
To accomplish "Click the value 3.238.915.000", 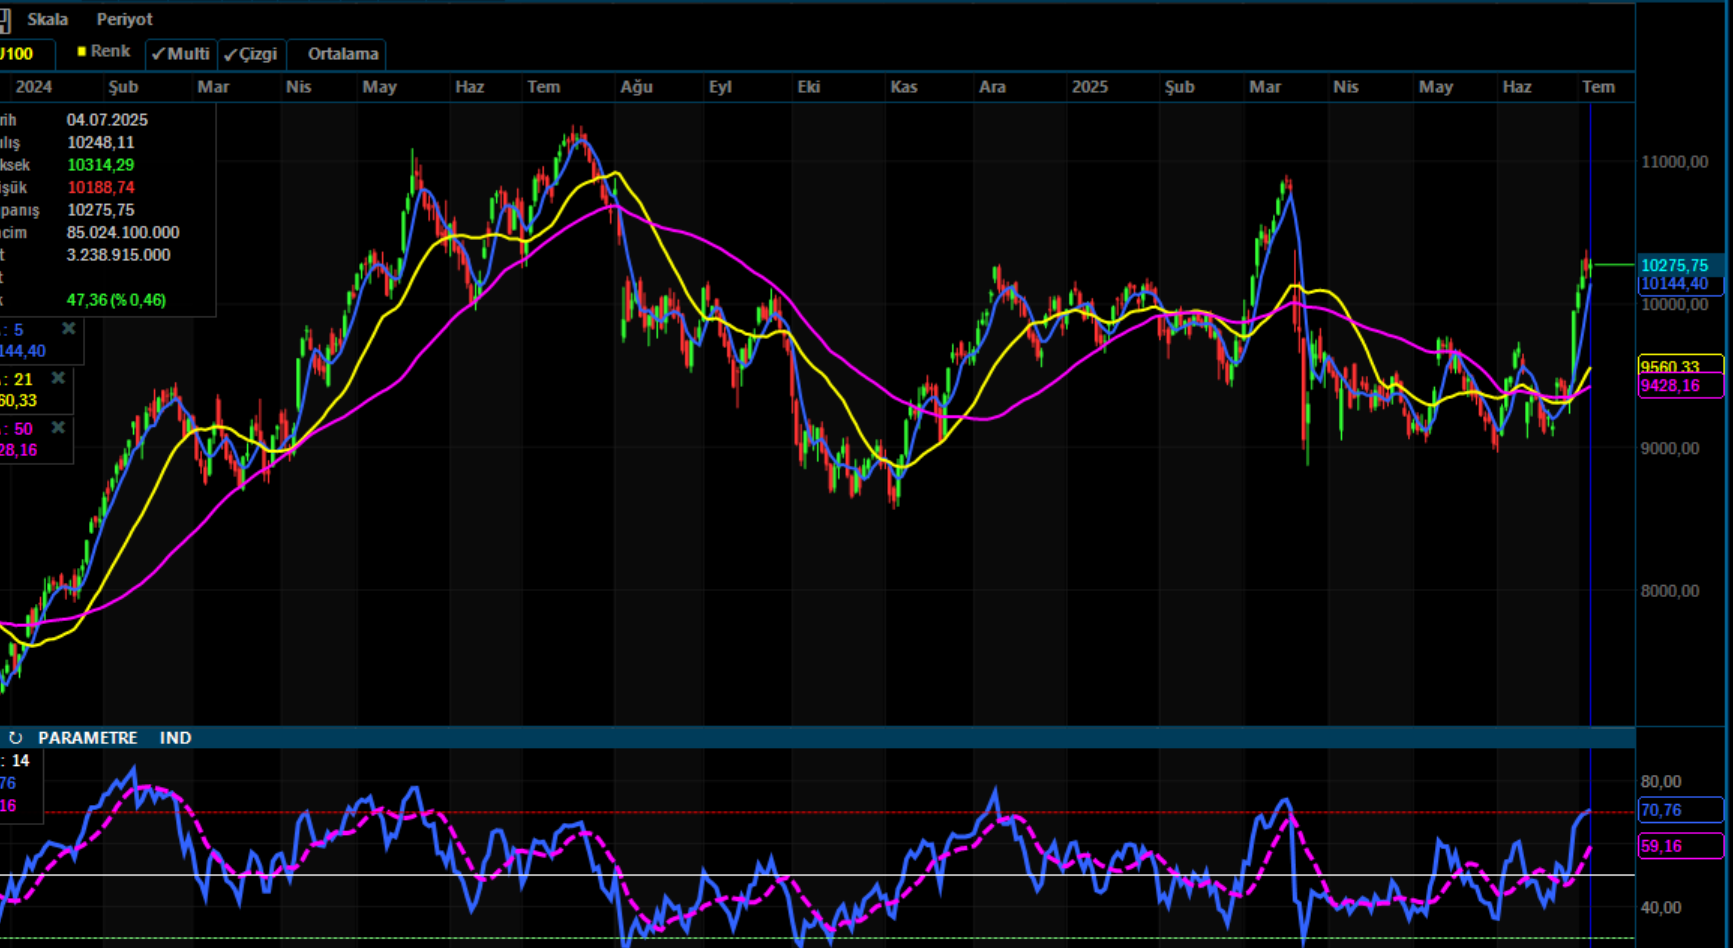I will coord(119,255).
